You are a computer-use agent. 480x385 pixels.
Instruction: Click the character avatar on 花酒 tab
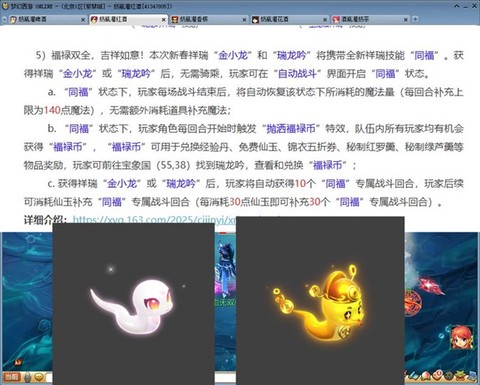(x=255, y=20)
